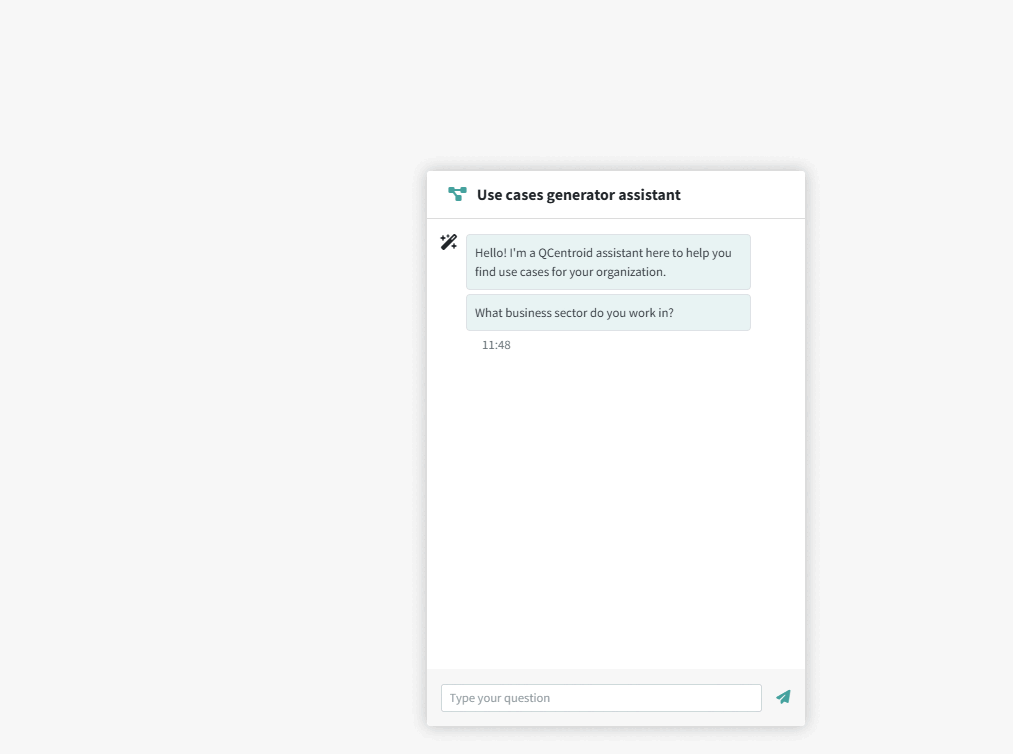Click the gray footer bar left of the send icon

coord(434,698)
